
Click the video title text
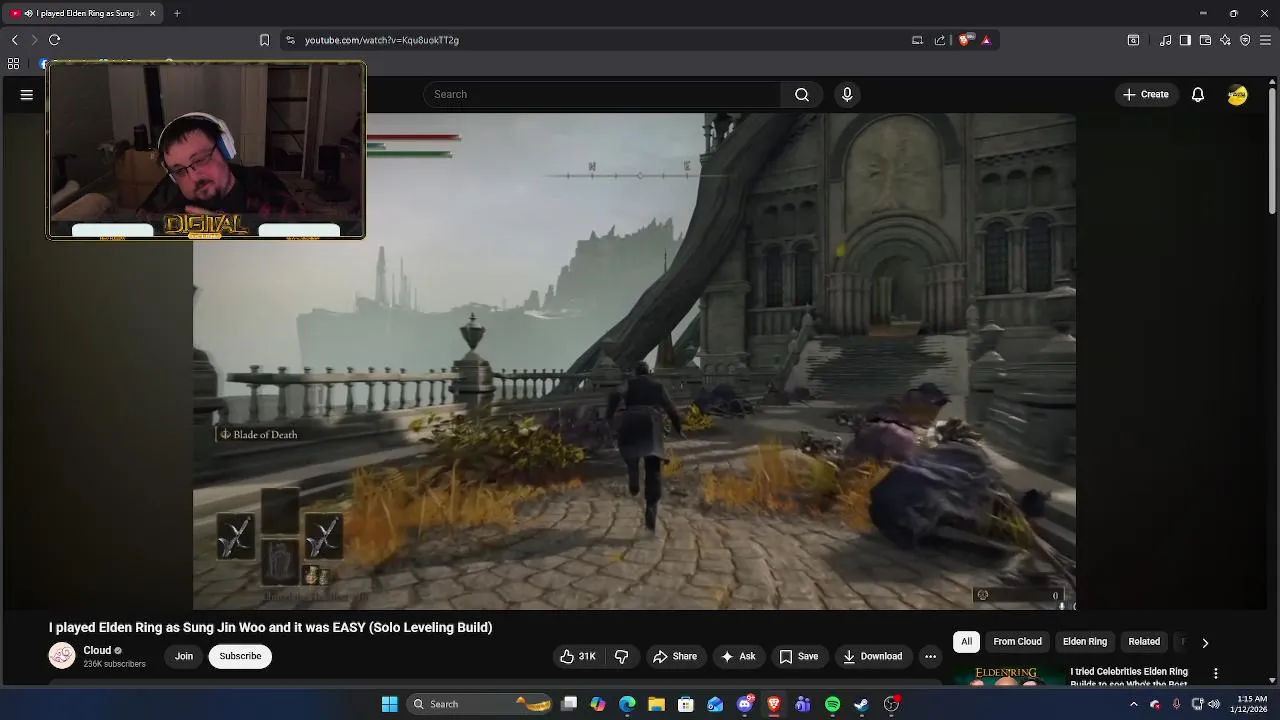point(270,627)
